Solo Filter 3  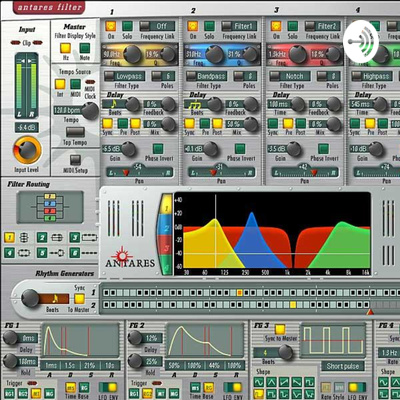point(292,26)
